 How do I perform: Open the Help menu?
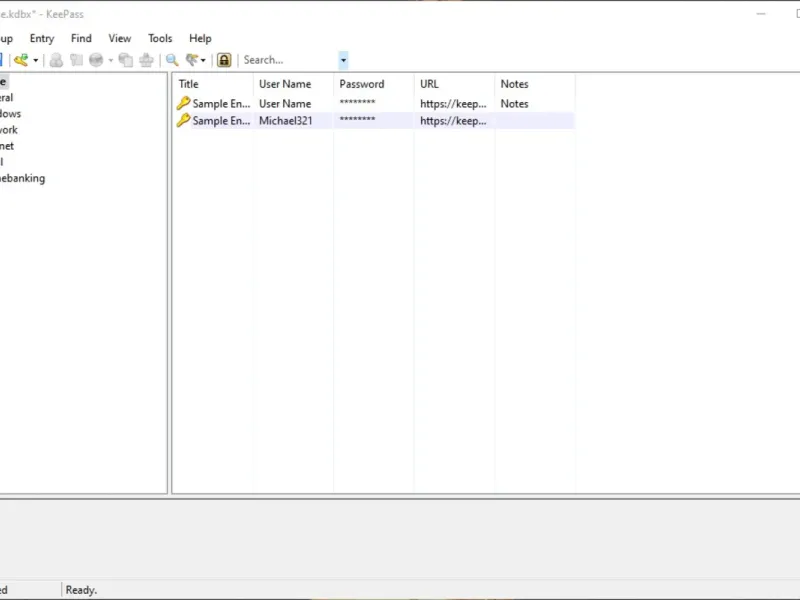coord(200,38)
